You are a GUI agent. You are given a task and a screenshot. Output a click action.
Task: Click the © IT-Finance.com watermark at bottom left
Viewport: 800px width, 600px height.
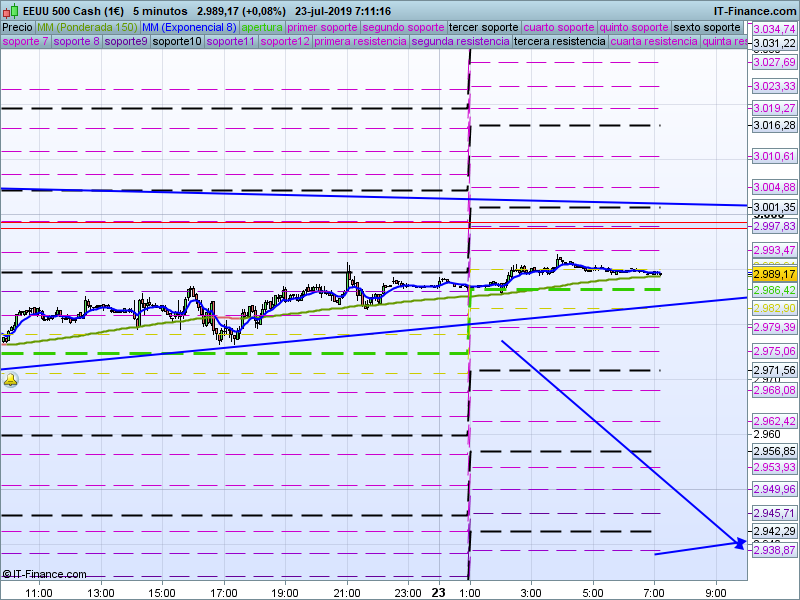(44, 574)
